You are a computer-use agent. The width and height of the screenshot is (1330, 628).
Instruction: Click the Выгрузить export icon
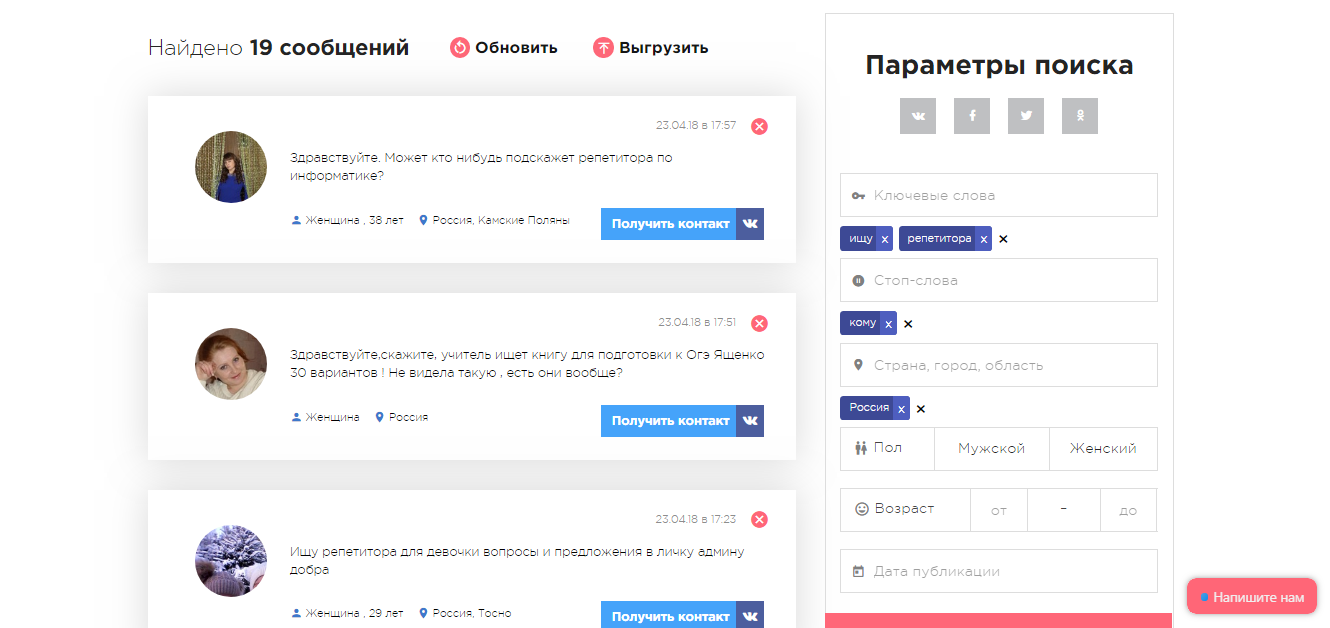[x=603, y=47]
